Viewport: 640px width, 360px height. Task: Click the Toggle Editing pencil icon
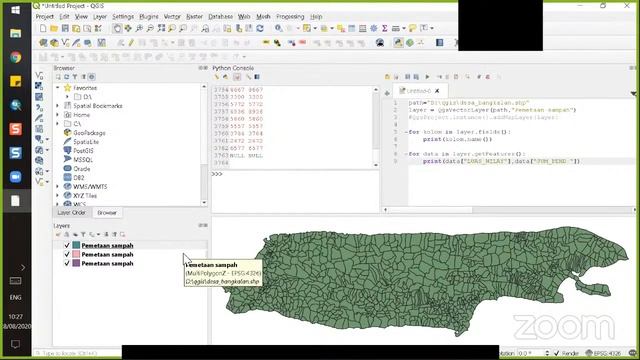click(x=131, y=42)
